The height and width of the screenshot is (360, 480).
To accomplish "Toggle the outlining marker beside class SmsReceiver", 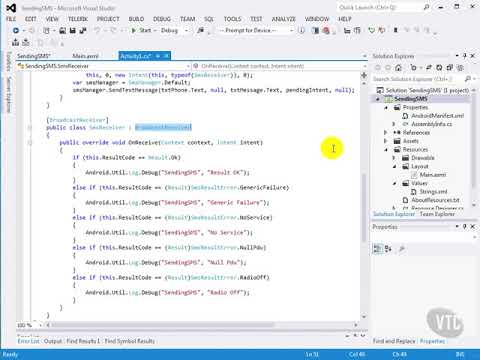I will pos(30,128).
